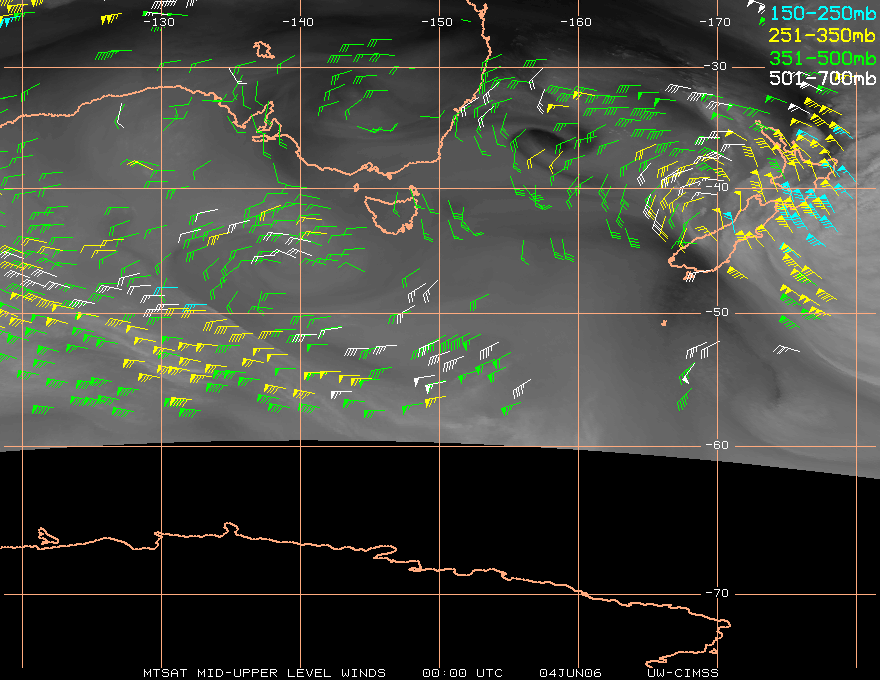The width and height of the screenshot is (880, 680).
Task: Click the -70 latitude label
Action: [718, 593]
